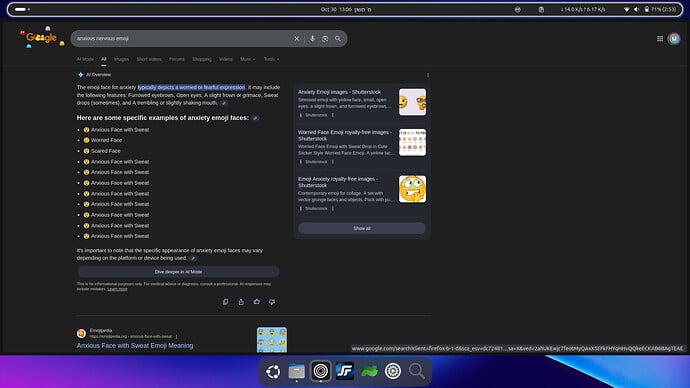Image resolution: width=690 pixels, height=388 pixels.
Task: Launch the blue SF app in dock
Action: pos(345,371)
